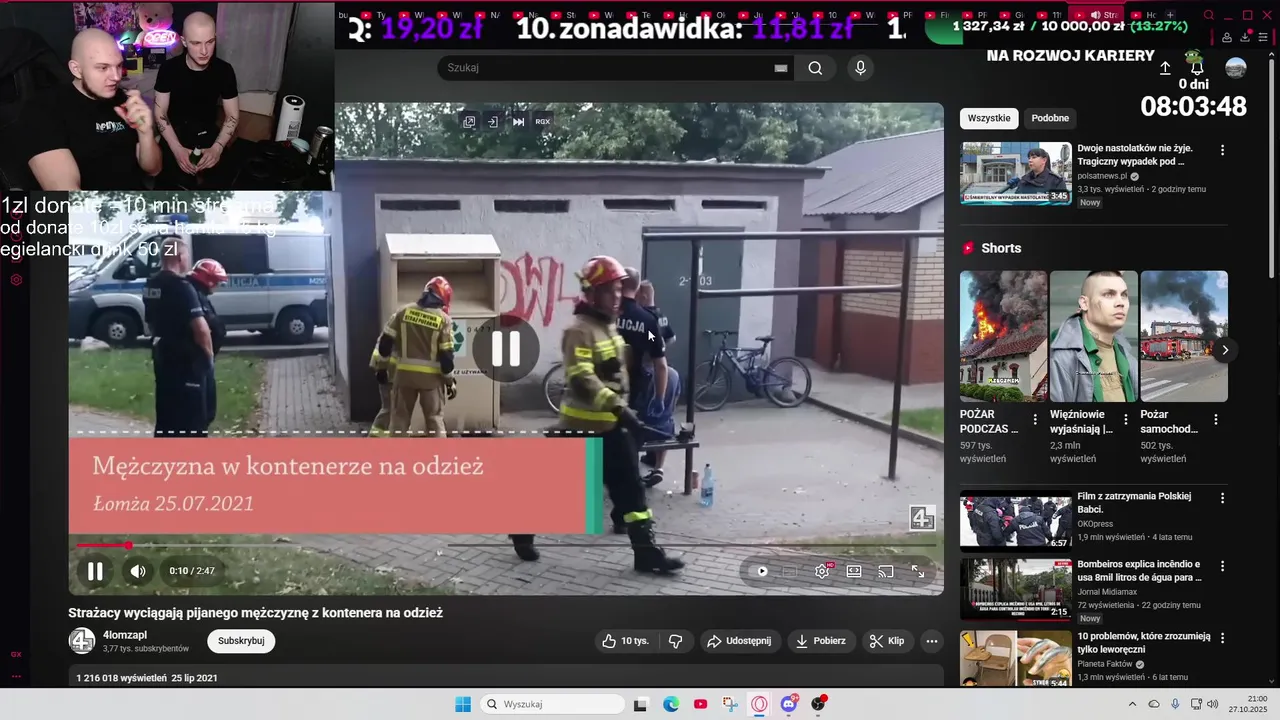1280x720 pixels.
Task: Click the magnifier search button
Action: tap(815, 68)
